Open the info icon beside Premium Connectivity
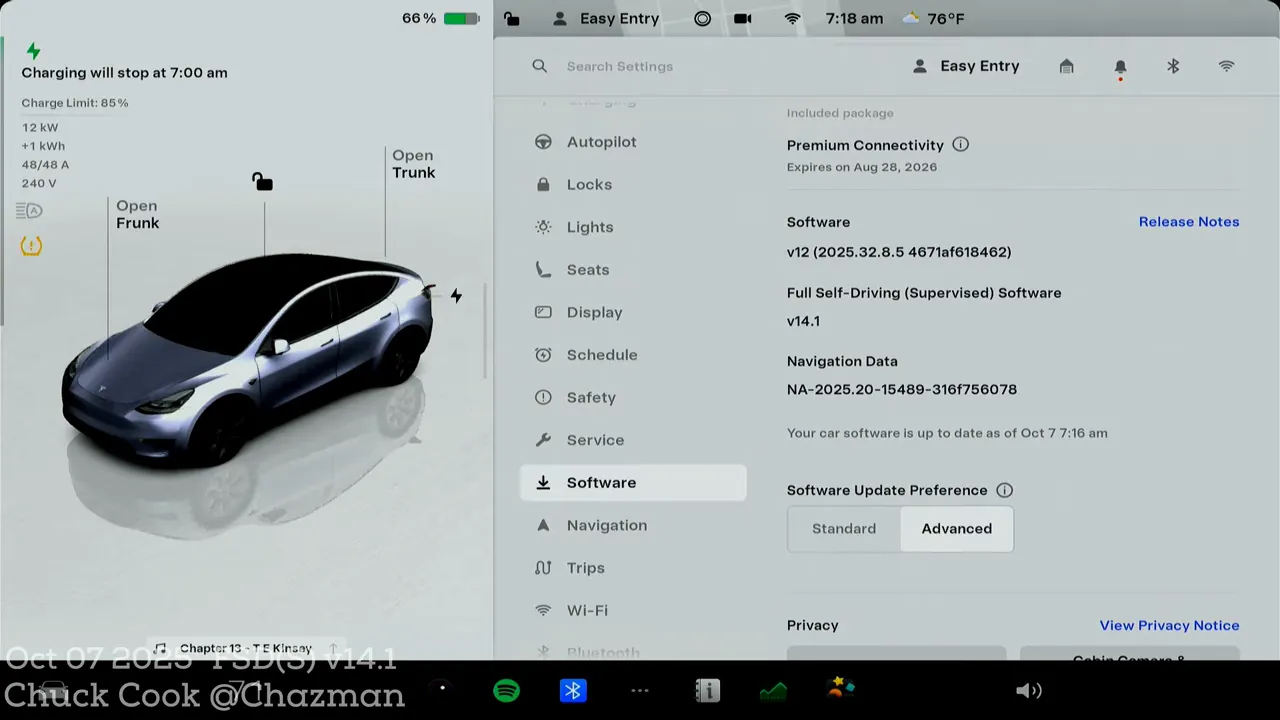This screenshot has width=1280, height=720. click(x=960, y=145)
